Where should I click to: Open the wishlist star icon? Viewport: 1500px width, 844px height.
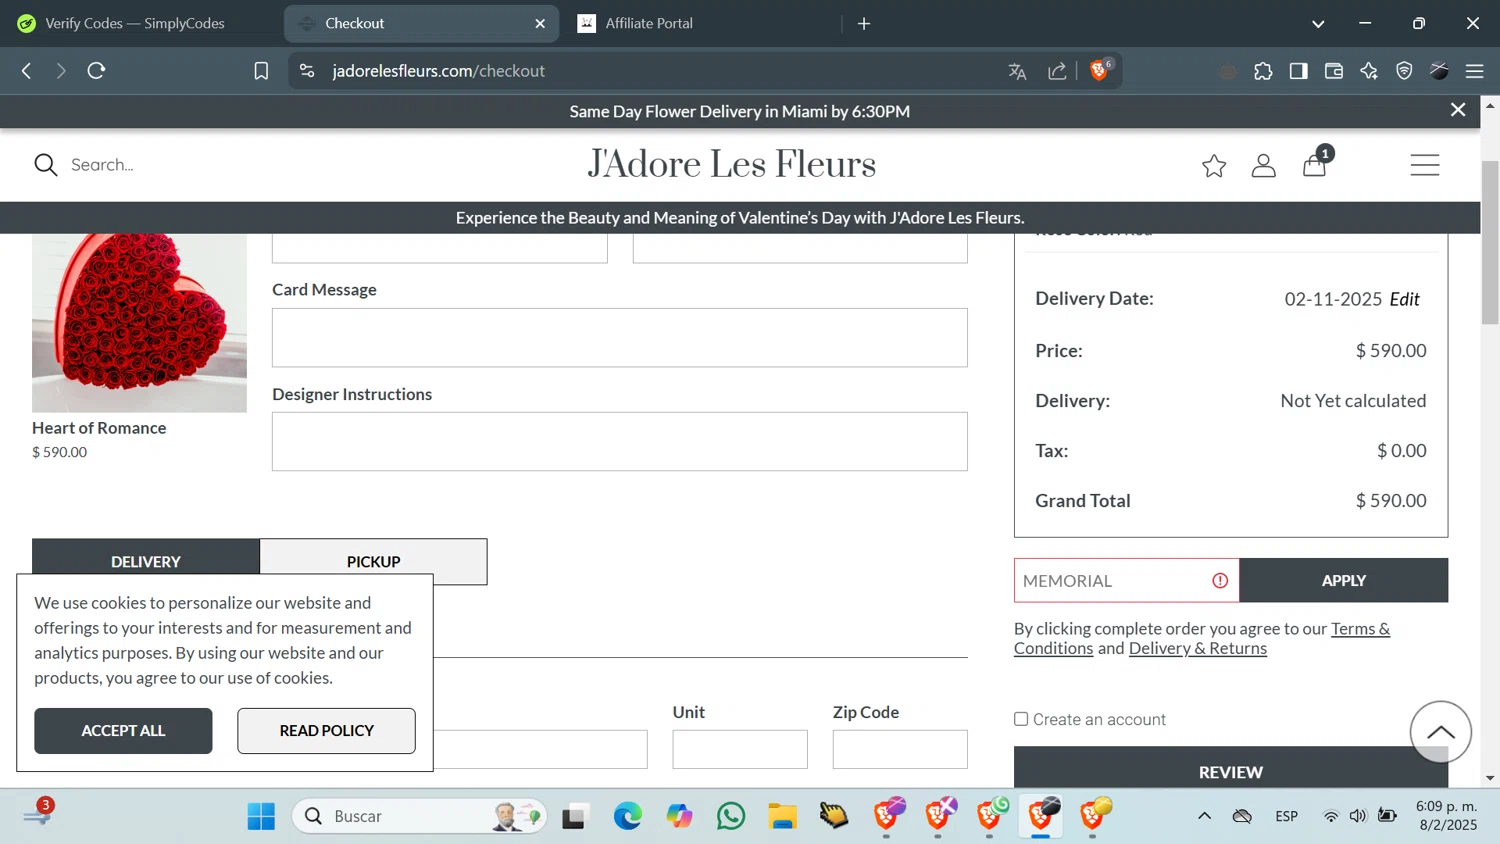[1214, 166]
